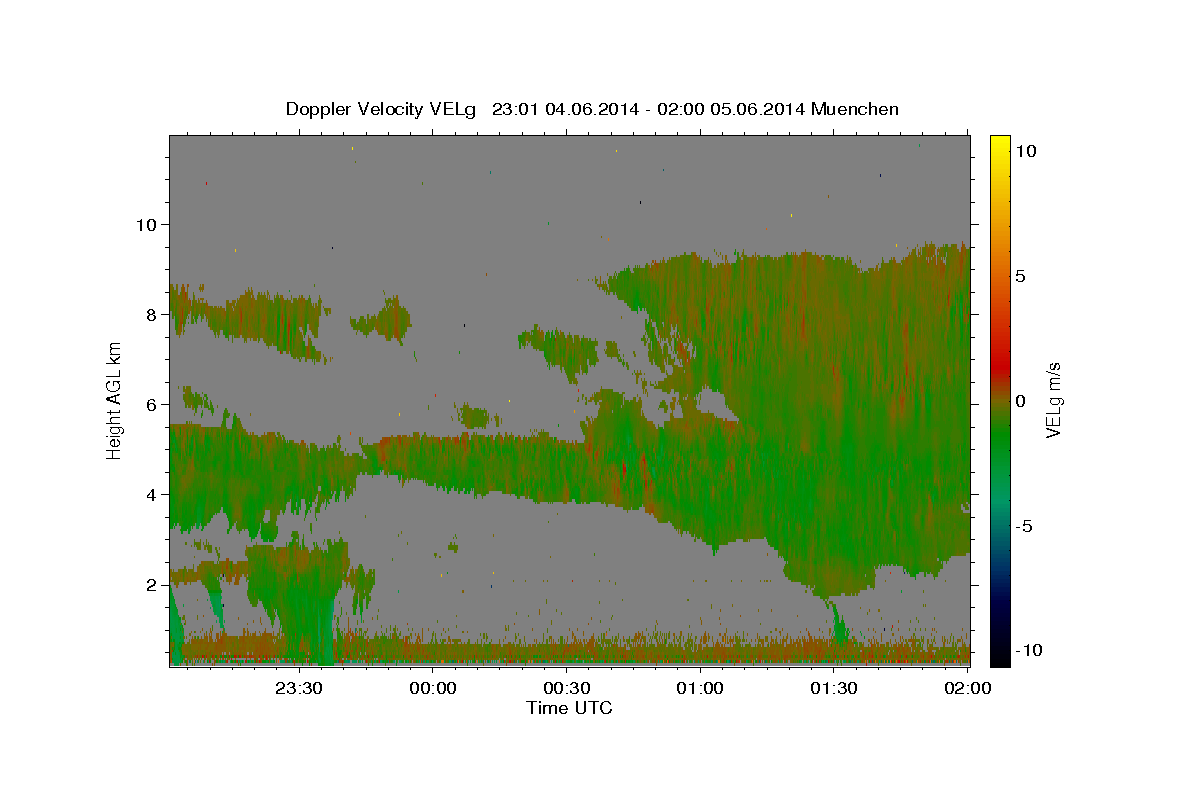Click the 02:00 time tick label
Screen dimensions: 1200x800
click(x=967, y=688)
